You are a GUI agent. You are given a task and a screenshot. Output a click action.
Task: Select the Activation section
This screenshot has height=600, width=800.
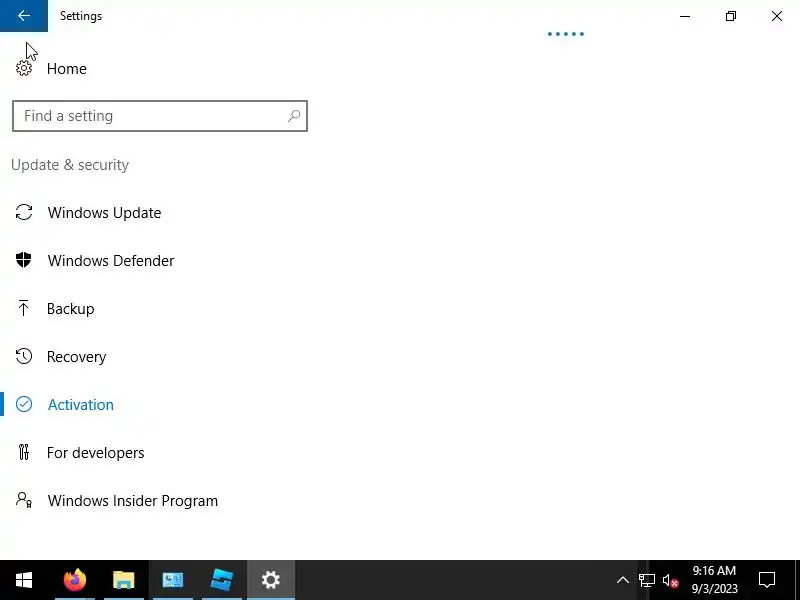point(81,405)
